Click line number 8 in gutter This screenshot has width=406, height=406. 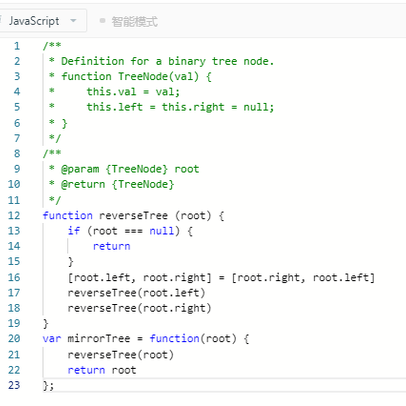17,153
